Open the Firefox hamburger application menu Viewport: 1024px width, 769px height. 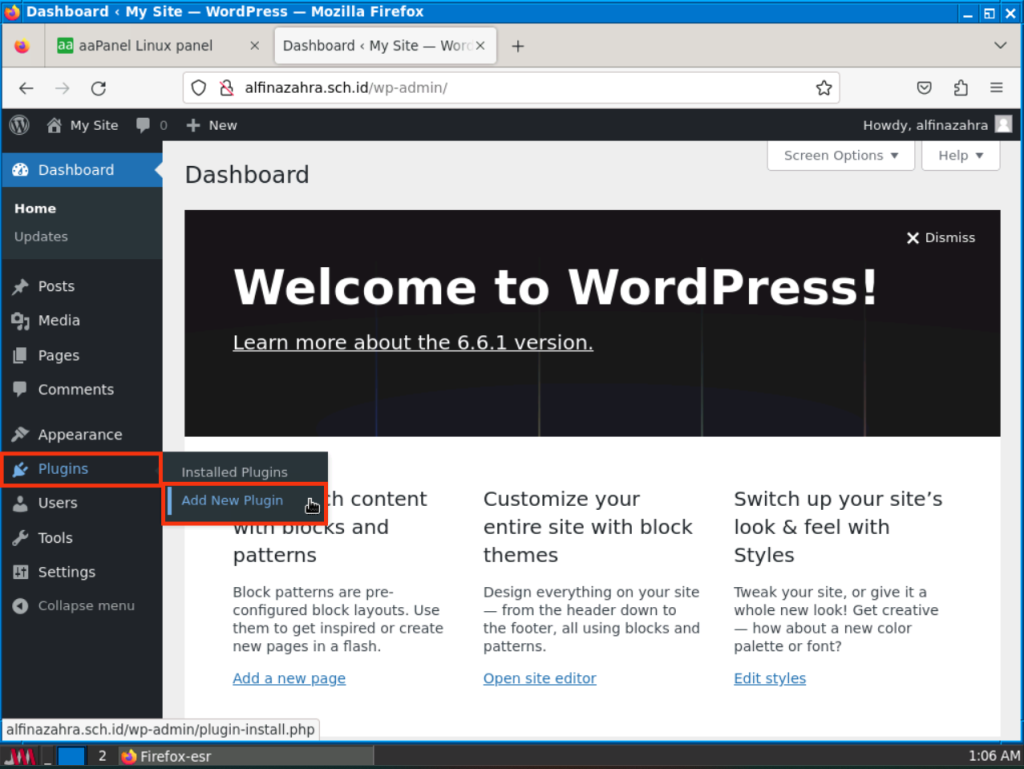(996, 88)
